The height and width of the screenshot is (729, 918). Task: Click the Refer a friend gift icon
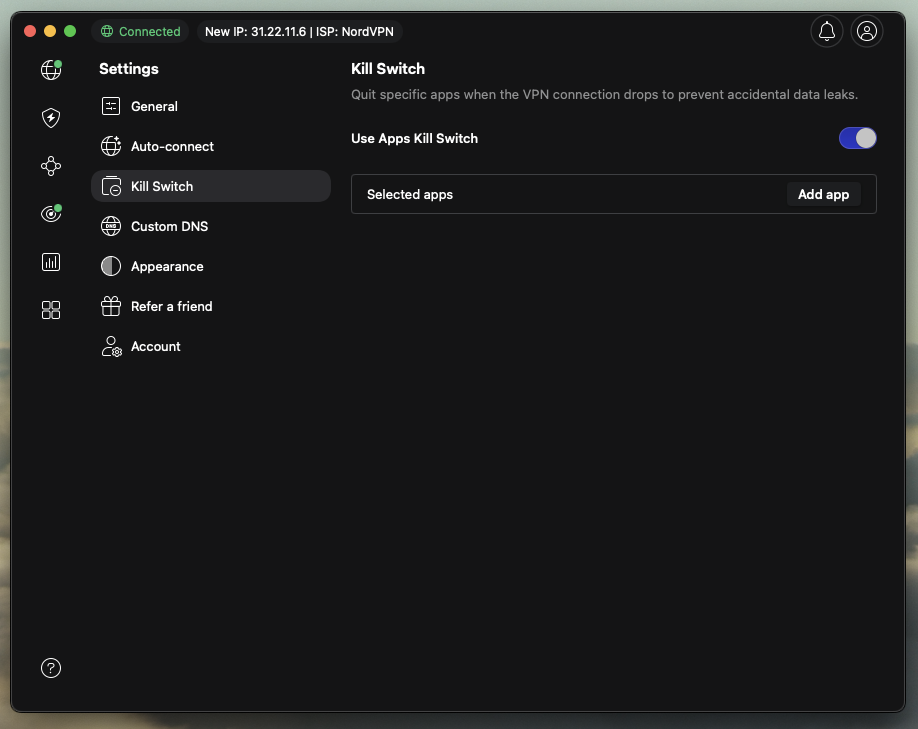pyautogui.click(x=111, y=306)
